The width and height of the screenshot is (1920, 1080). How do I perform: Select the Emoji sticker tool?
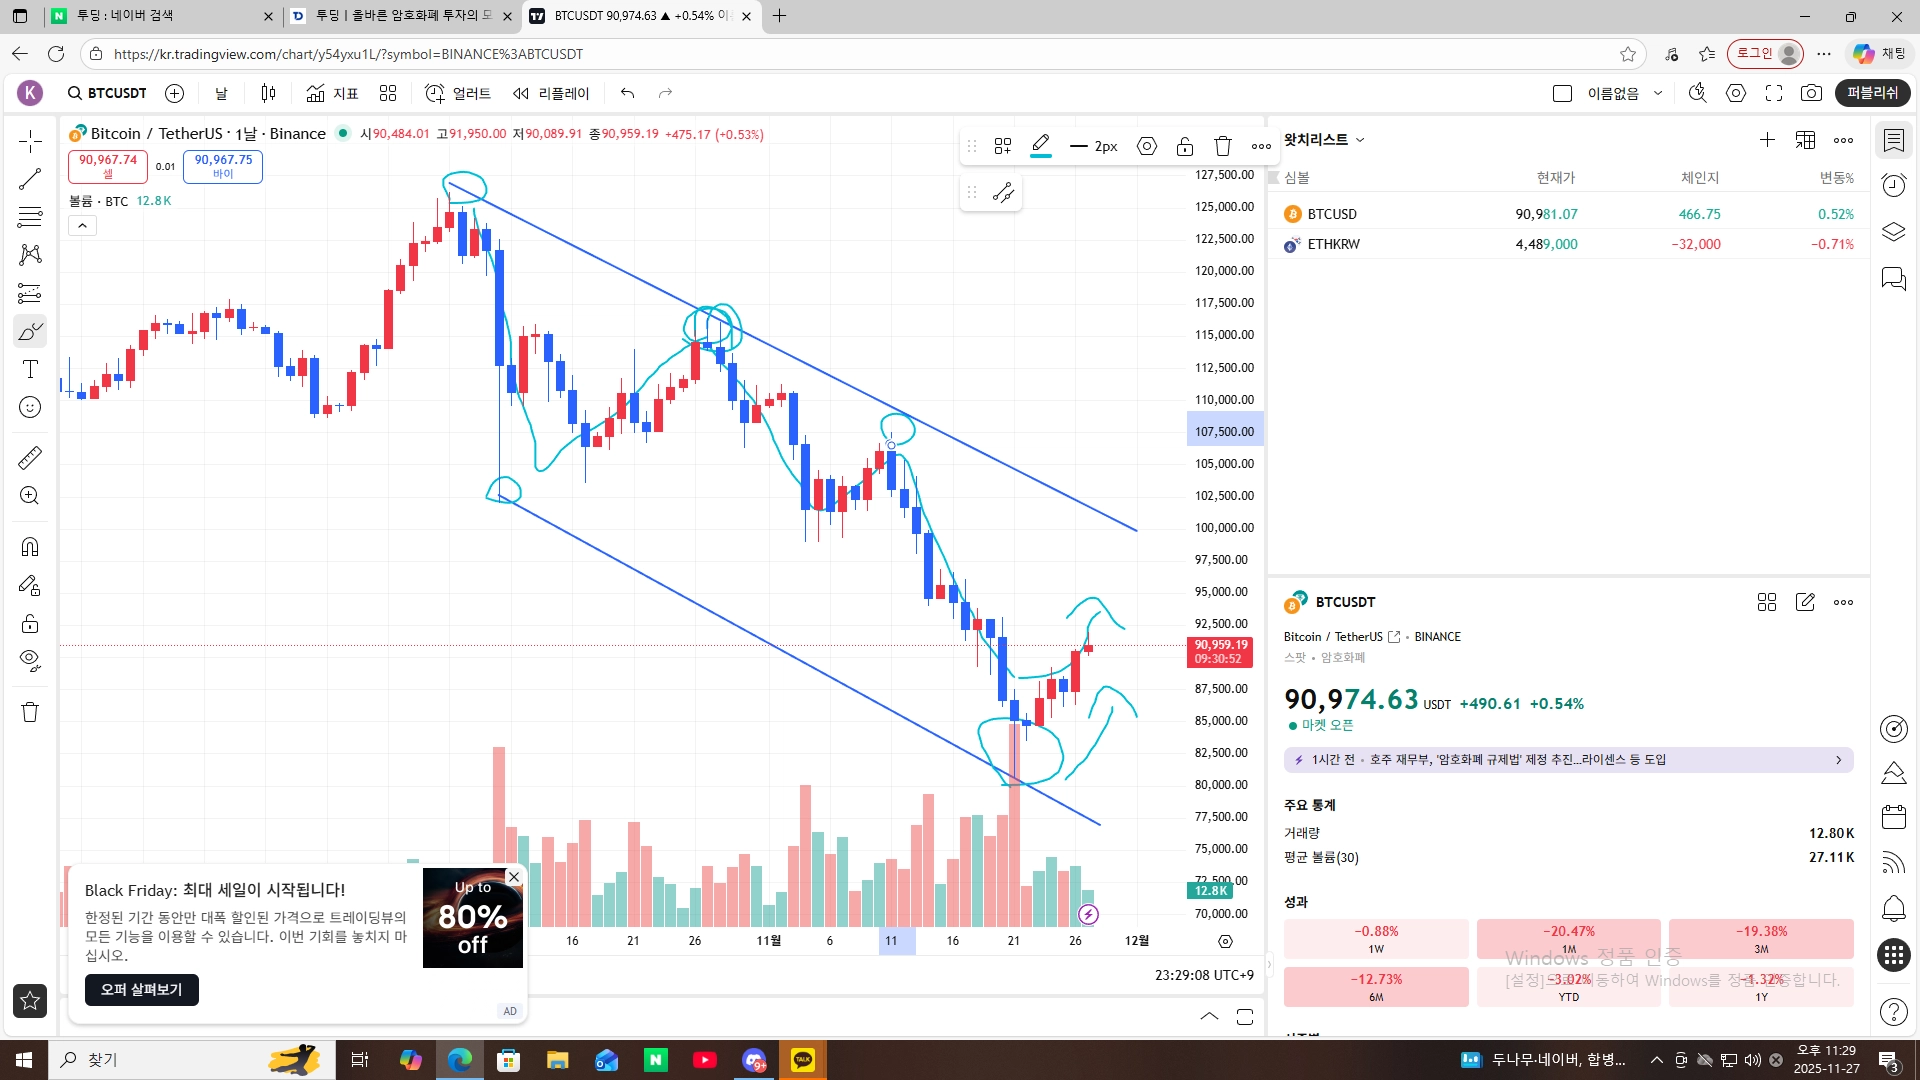pyautogui.click(x=30, y=407)
